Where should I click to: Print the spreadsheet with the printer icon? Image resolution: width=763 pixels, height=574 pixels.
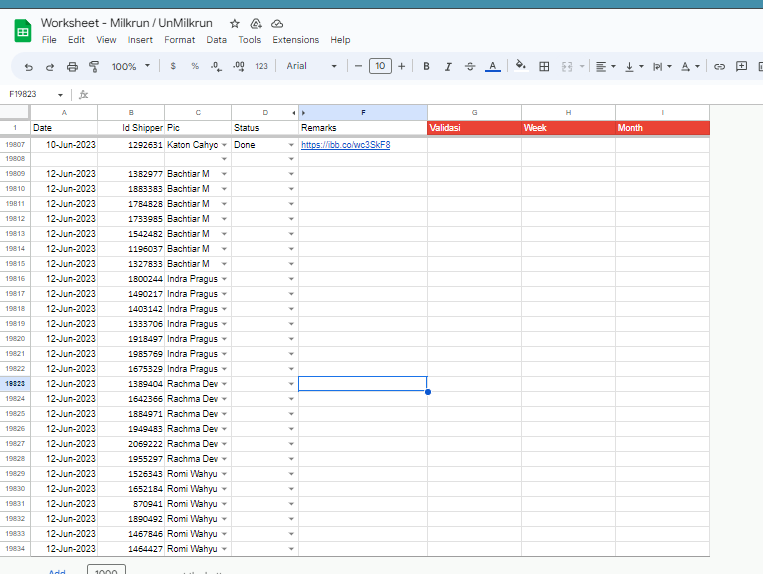pyautogui.click(x=72, y=67)
